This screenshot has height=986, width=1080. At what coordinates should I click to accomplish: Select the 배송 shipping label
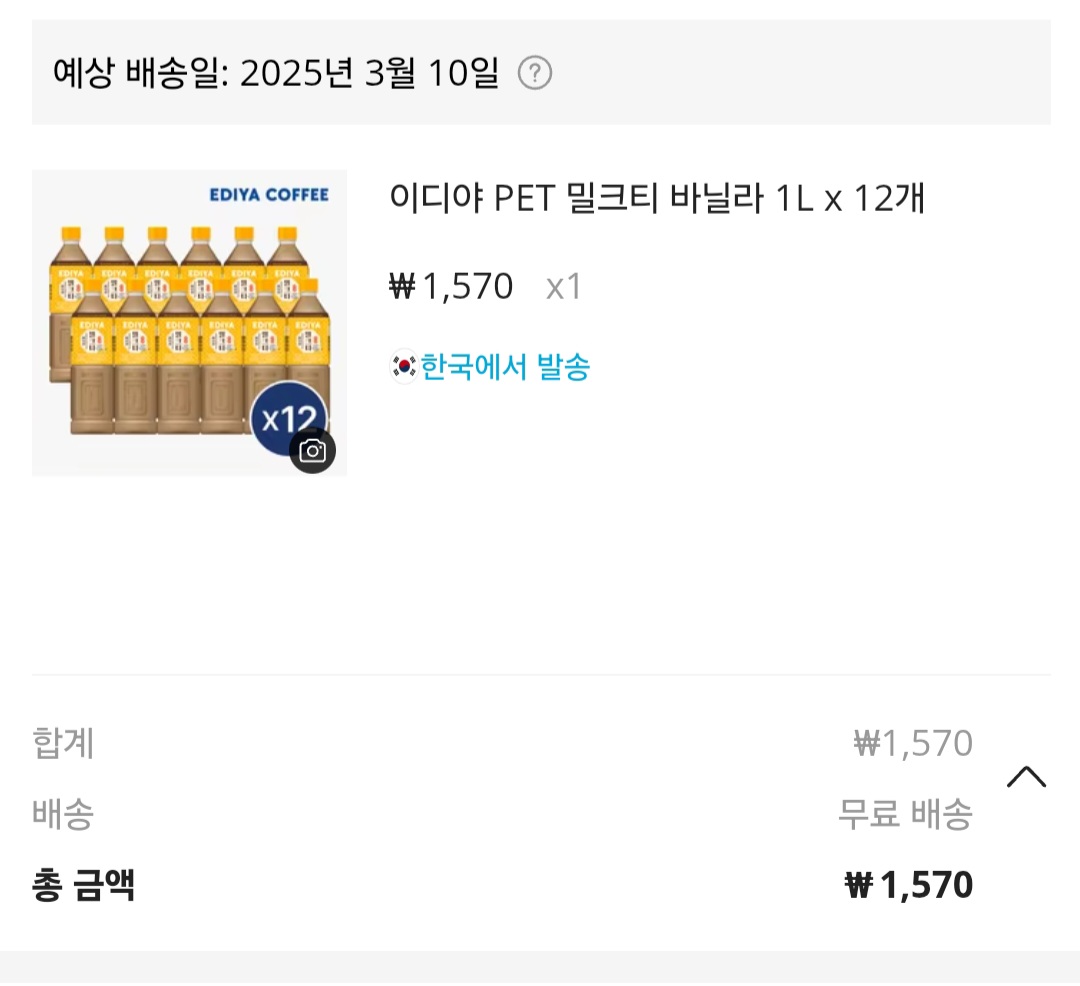coord(63,814)
